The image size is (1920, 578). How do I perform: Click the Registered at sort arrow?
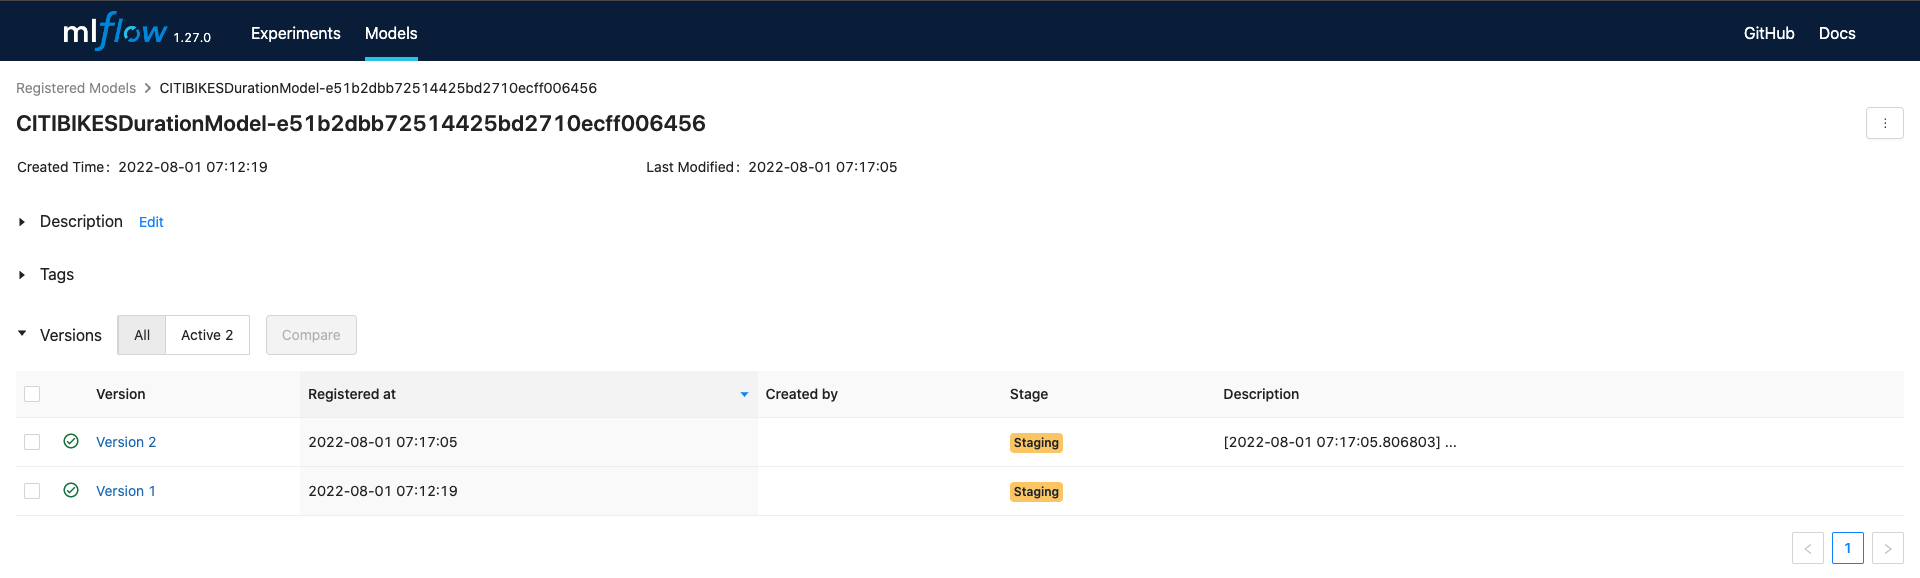[744, 395]
